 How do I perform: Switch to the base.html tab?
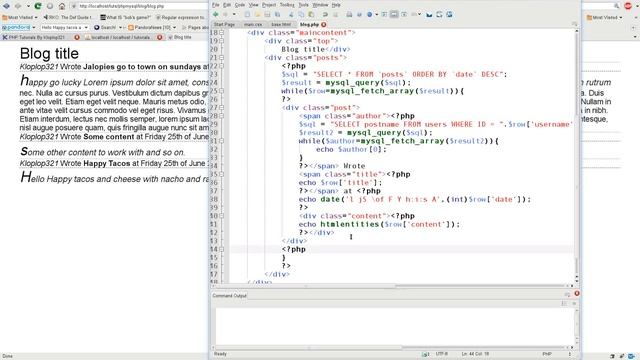point(281,24)
